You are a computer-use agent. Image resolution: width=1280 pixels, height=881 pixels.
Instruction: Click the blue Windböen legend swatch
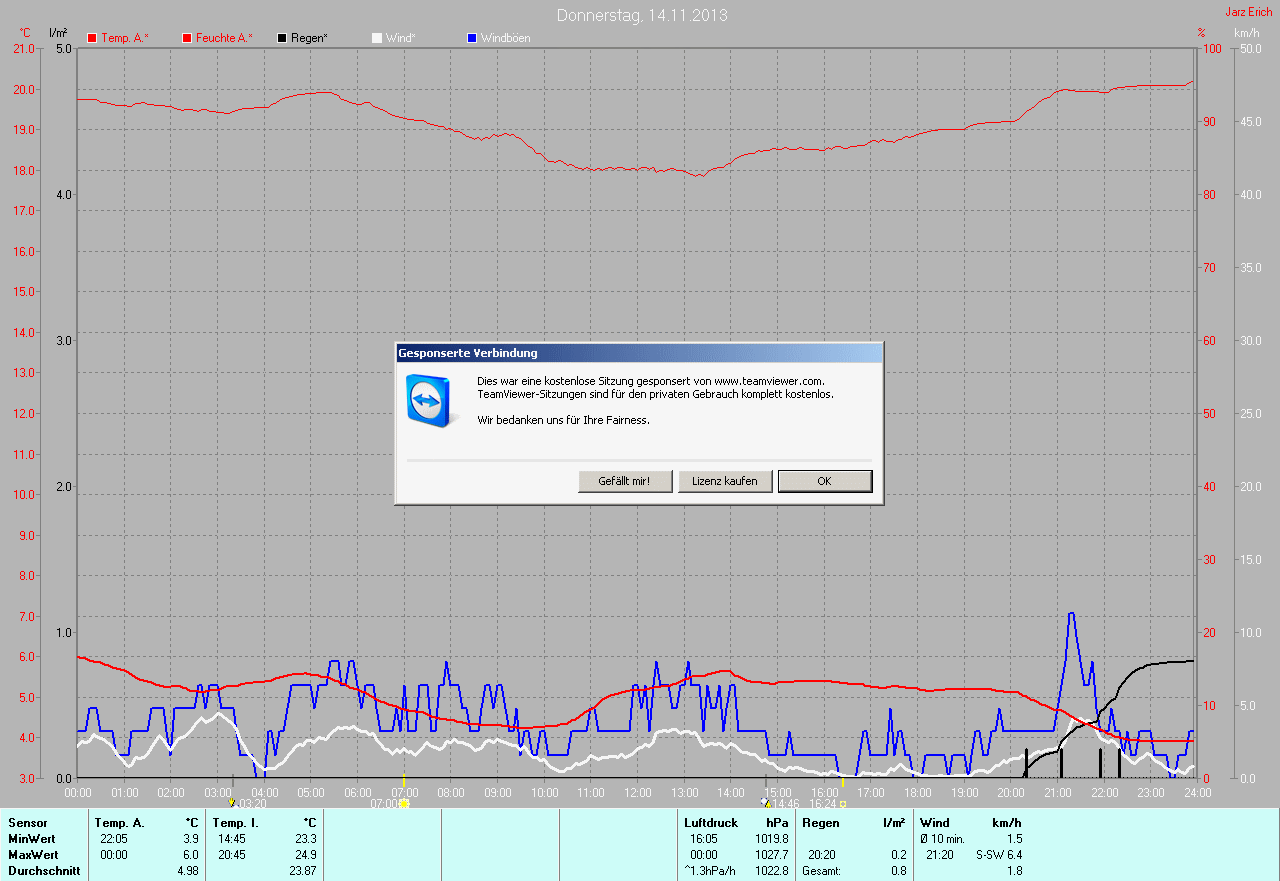[472, 38]
